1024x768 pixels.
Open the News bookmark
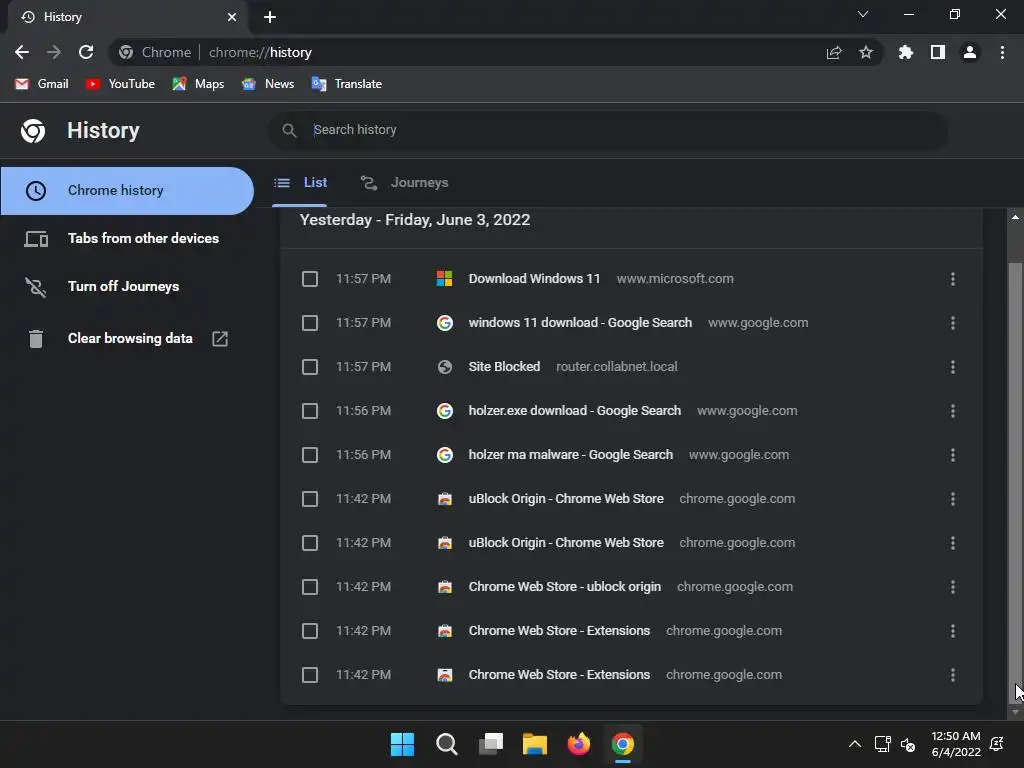tap(268, 84)
